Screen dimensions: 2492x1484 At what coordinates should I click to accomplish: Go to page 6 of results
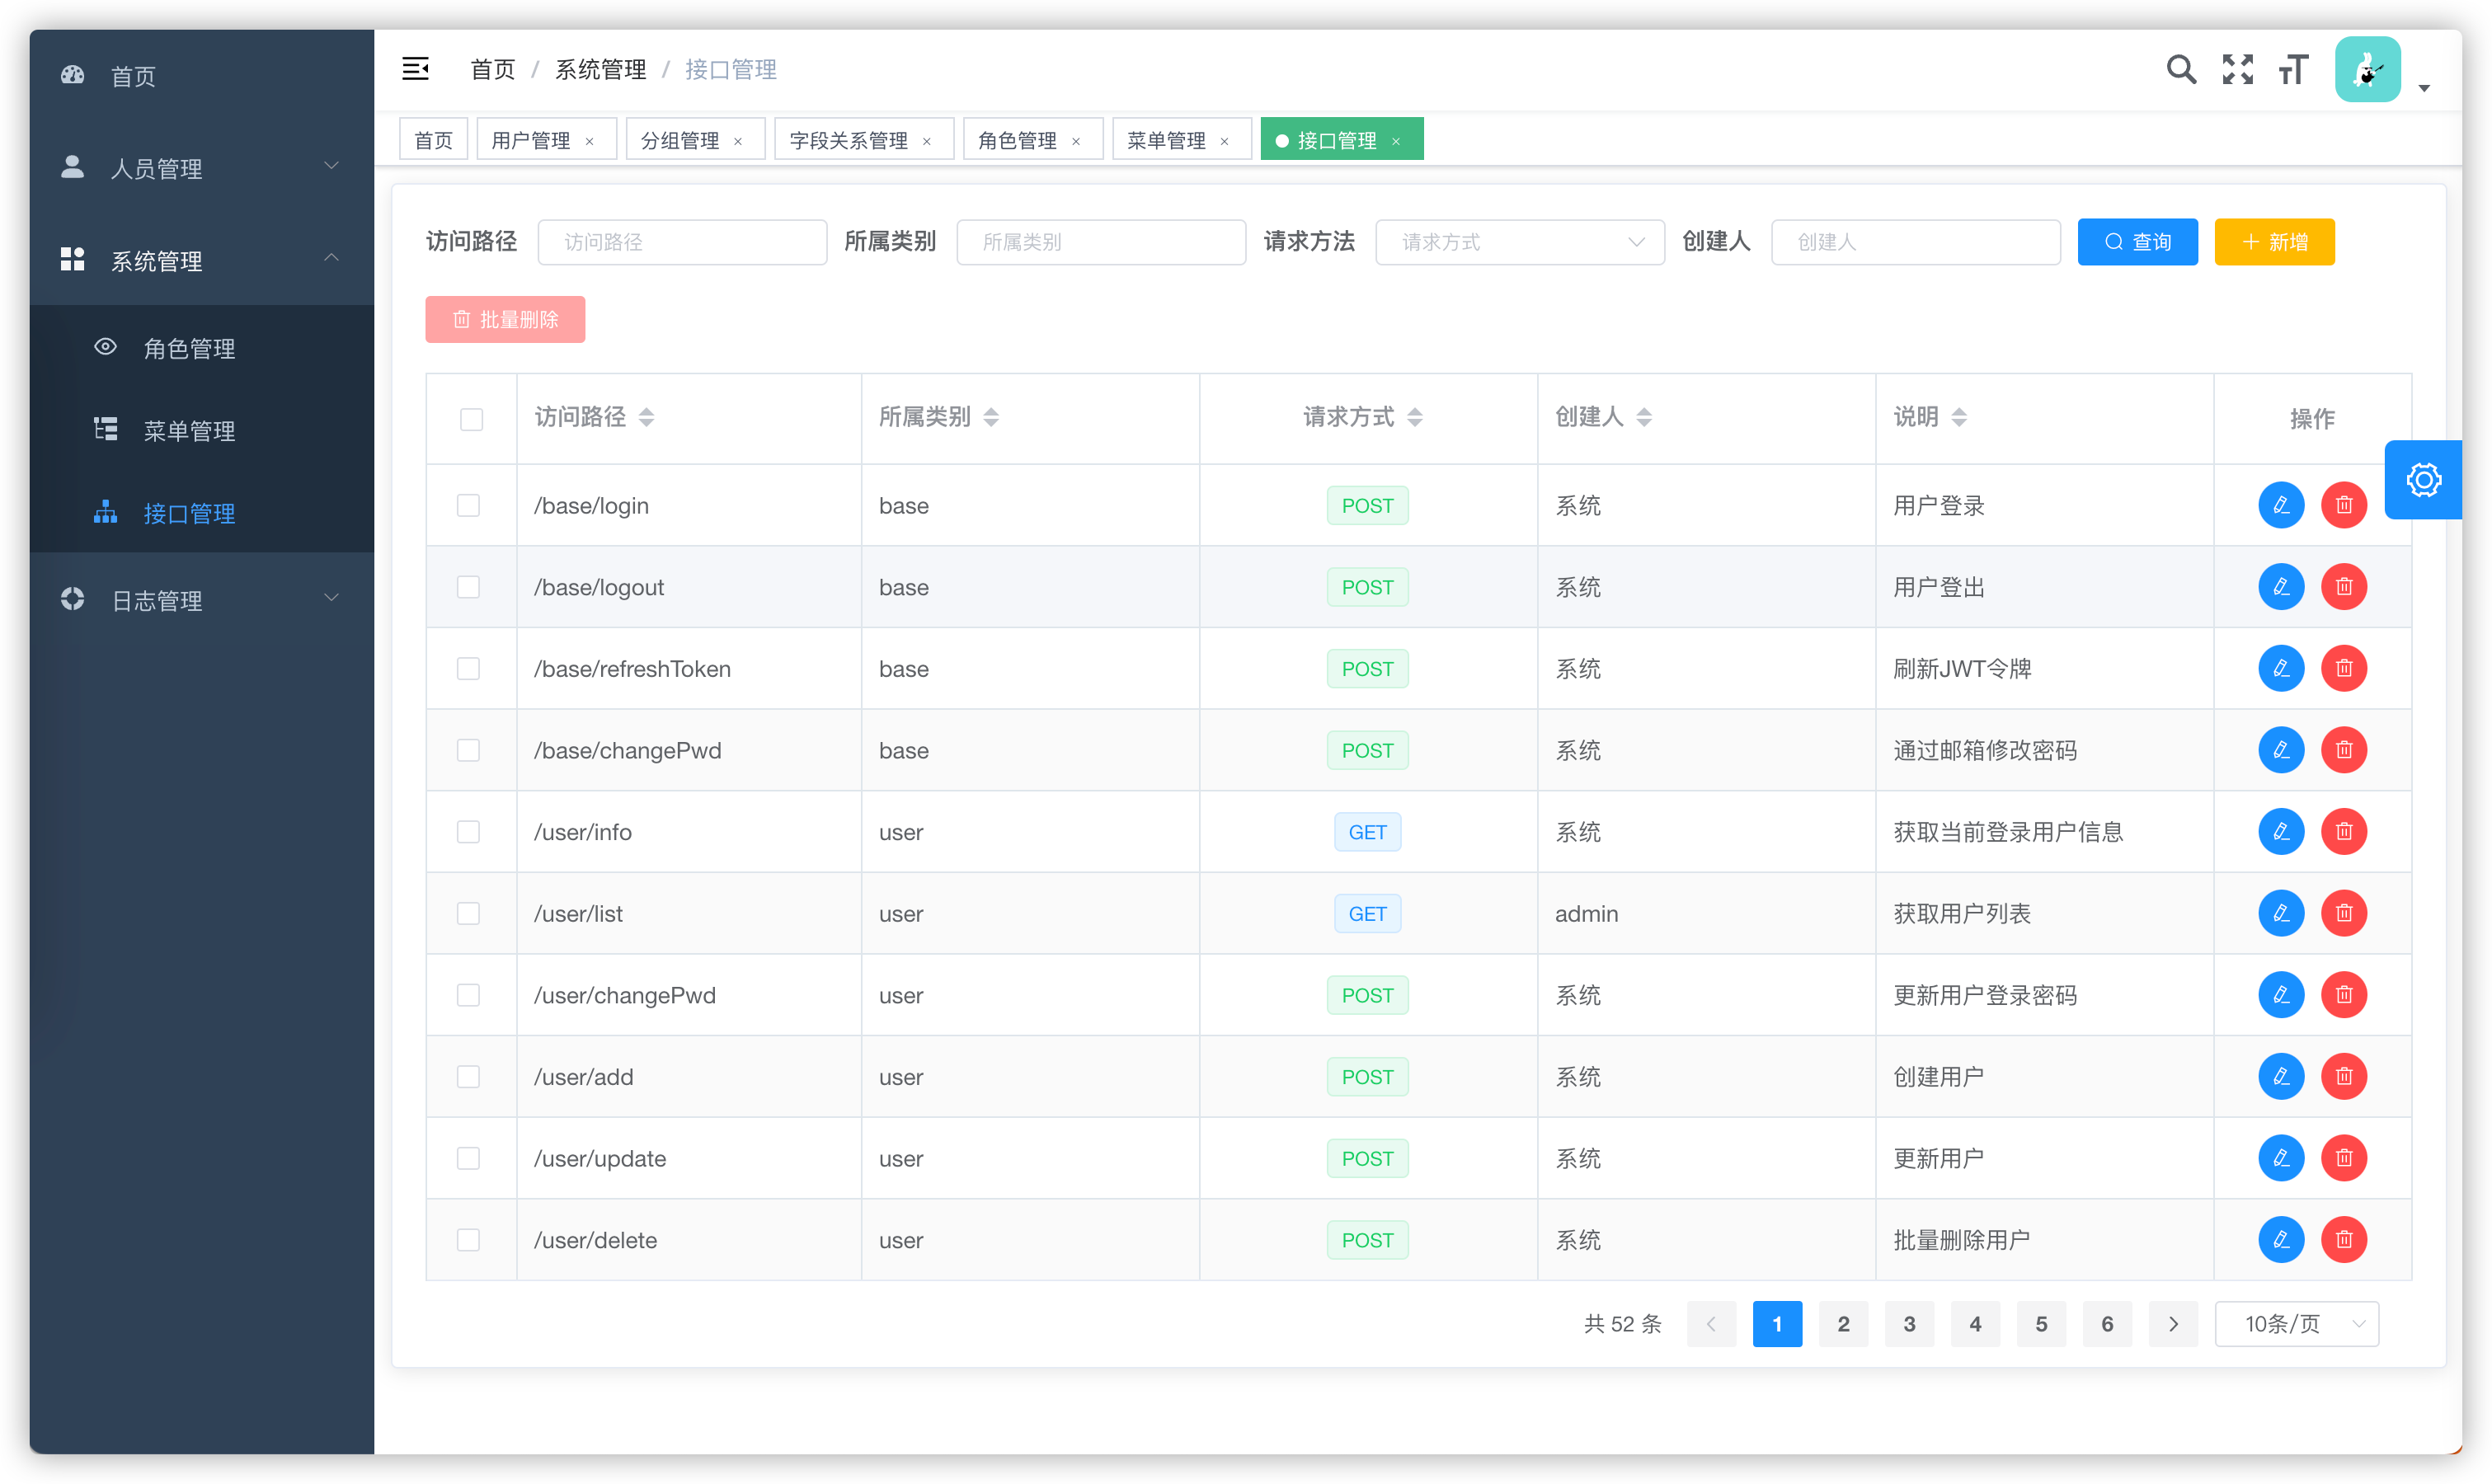(2107, 1324)
